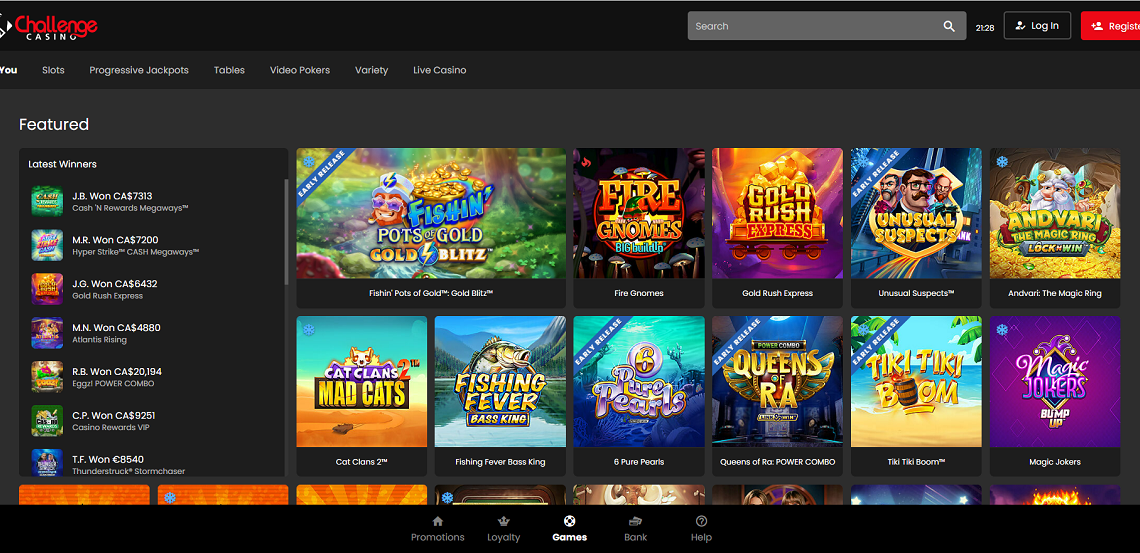The image size is (1140, 553).
Task: Open the Variety category
Action: tap(372, 70)
